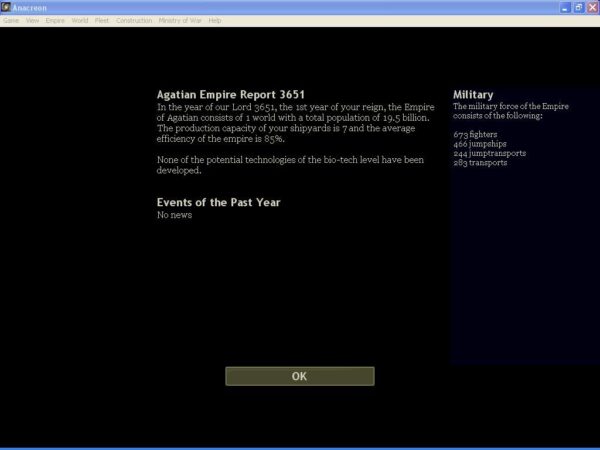Click the Military panel heading

pos(473,95)
